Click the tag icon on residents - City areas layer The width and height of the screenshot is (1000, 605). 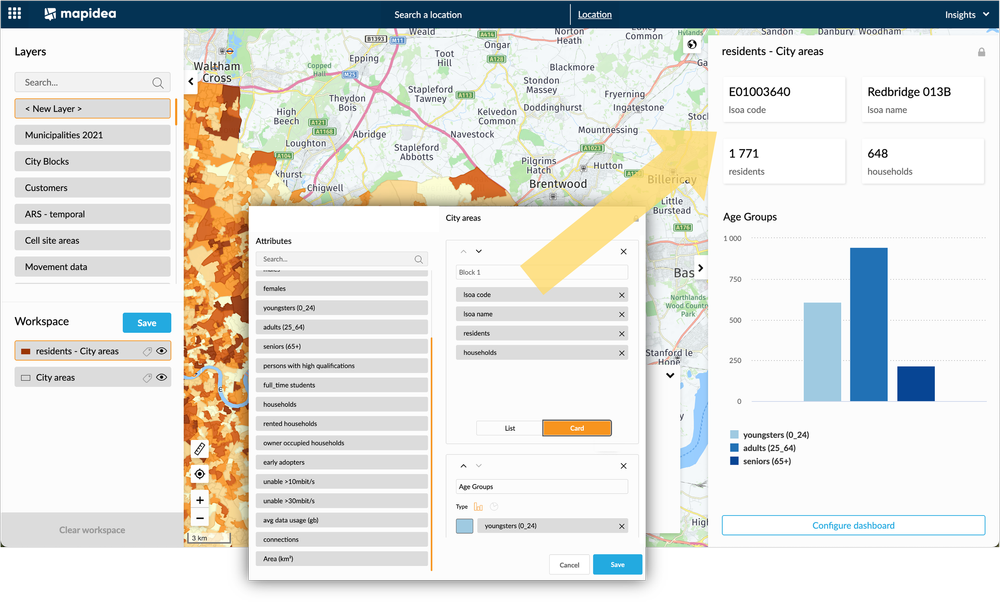[x=147, y=351]
